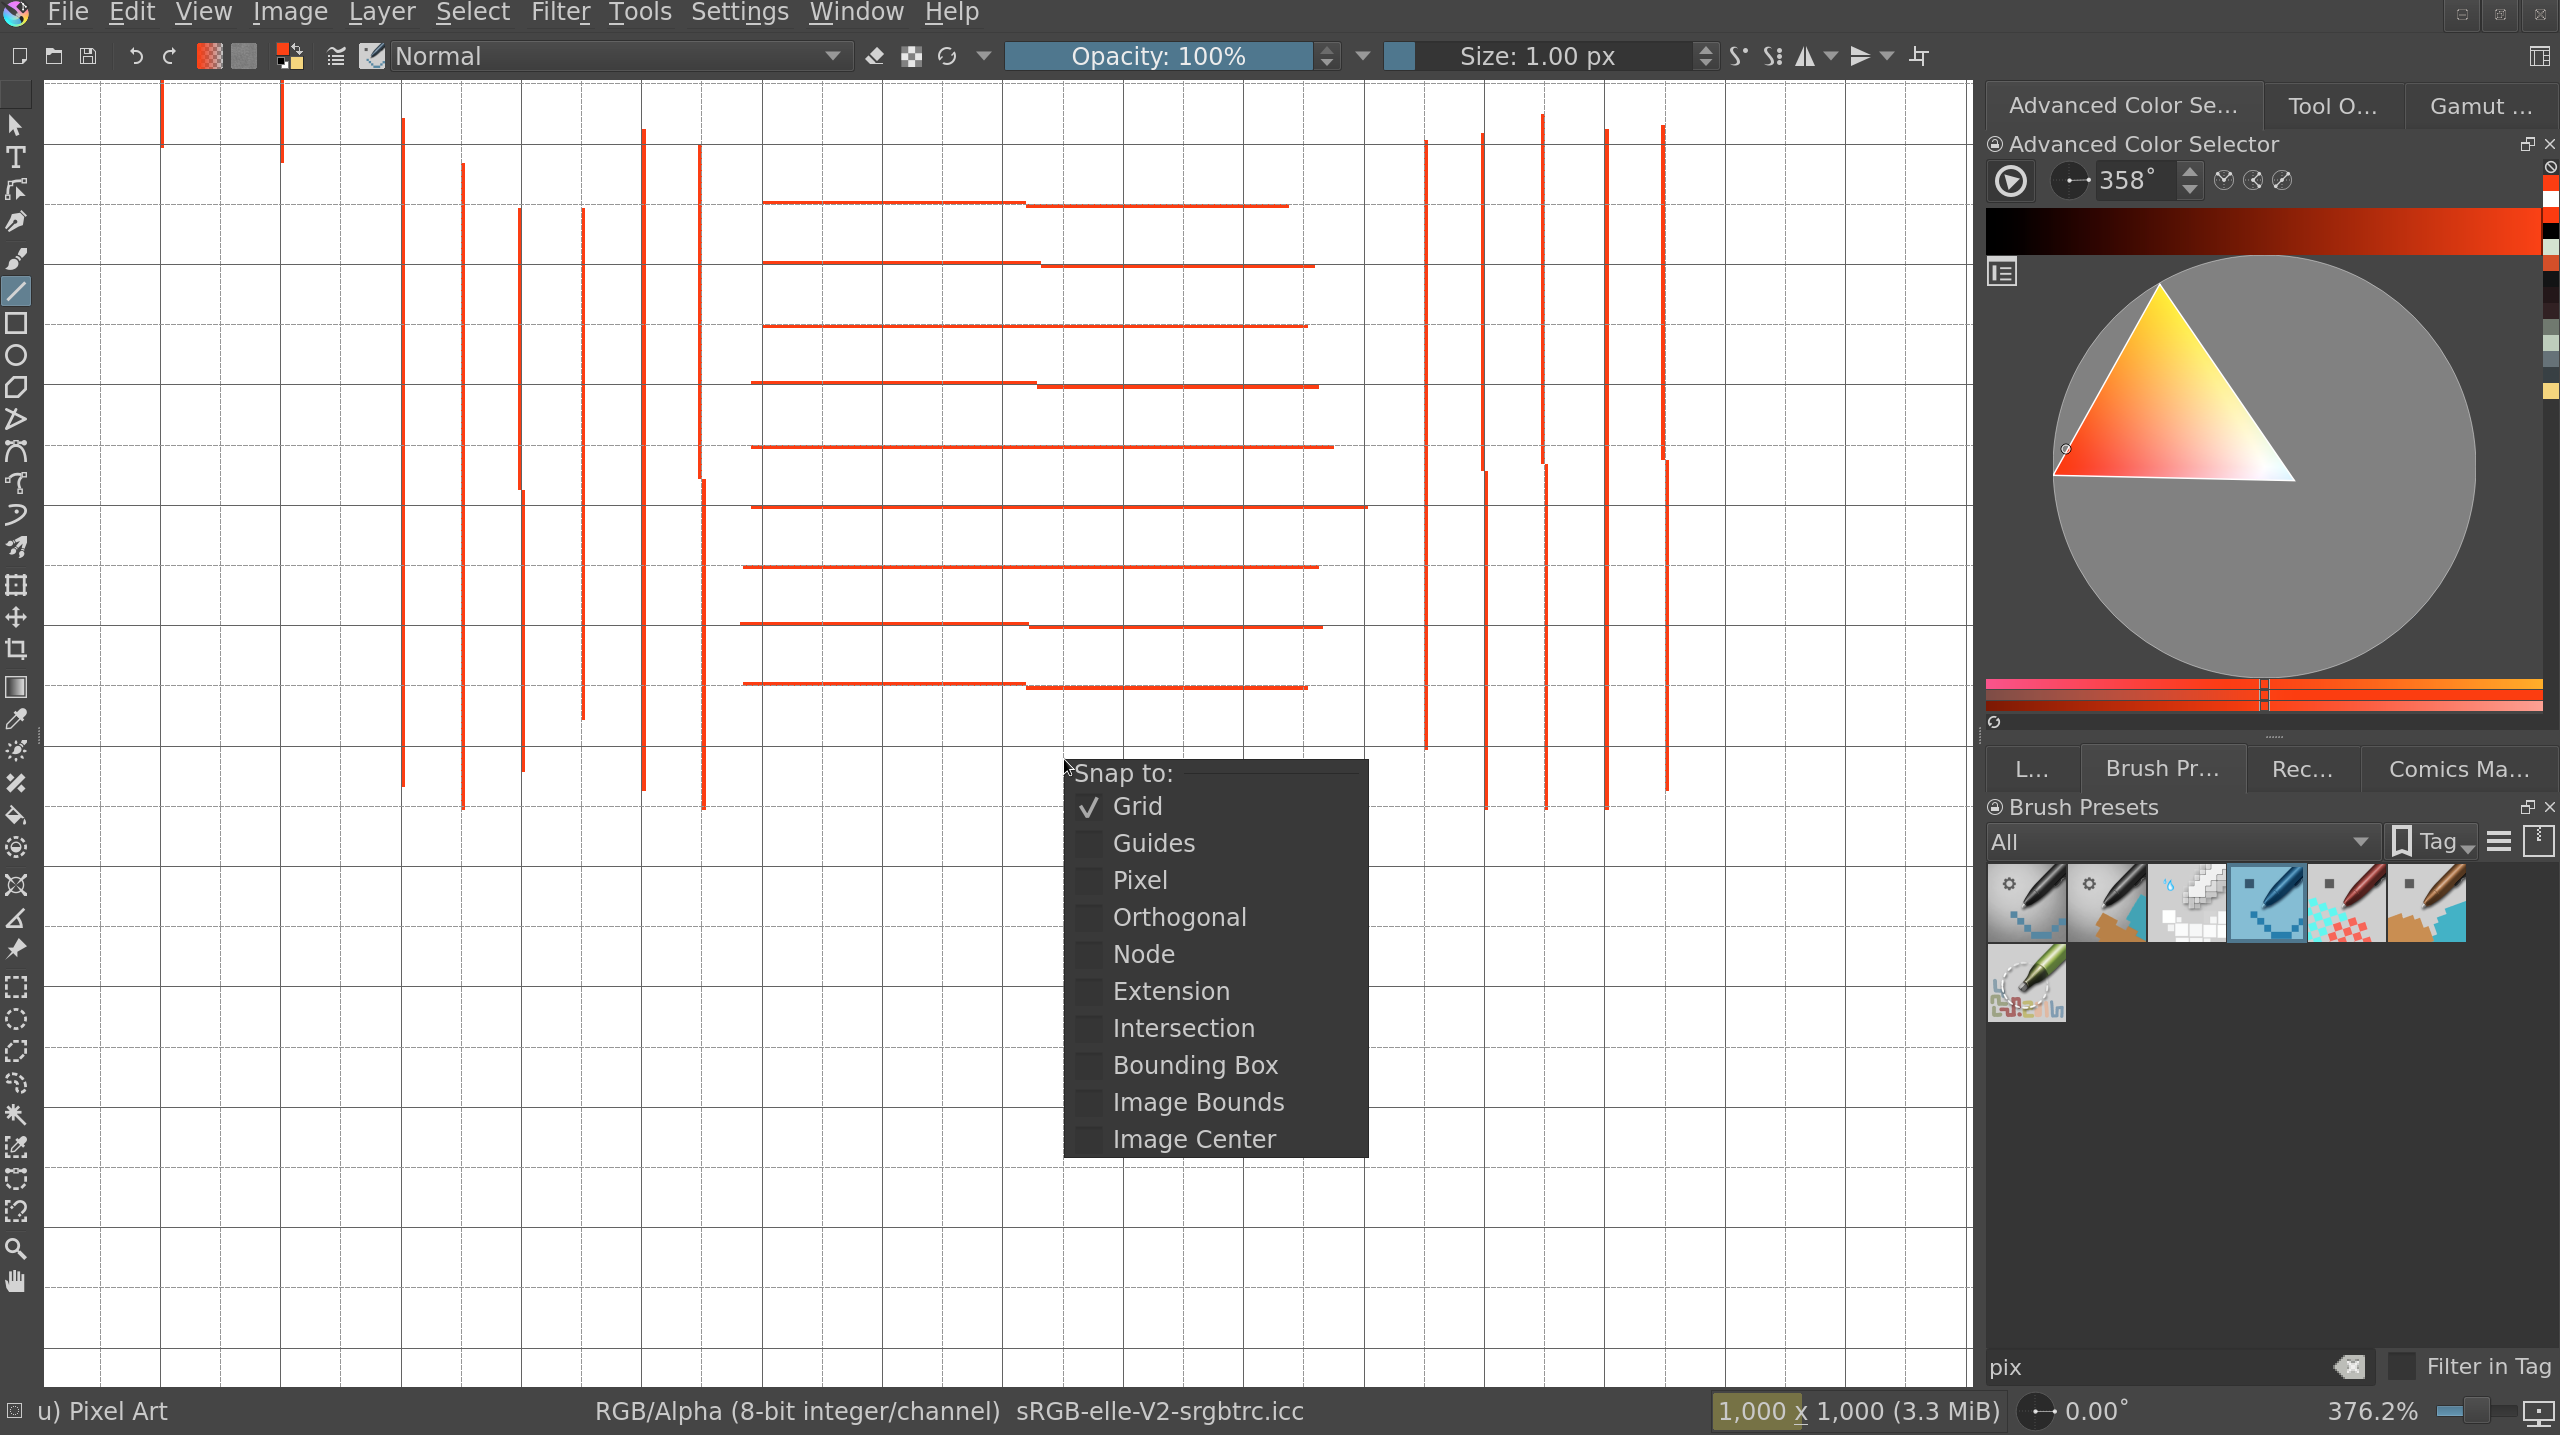Toggle eraser mode in toolbar
This screenshot has width=2560, height=1435.
875,56
